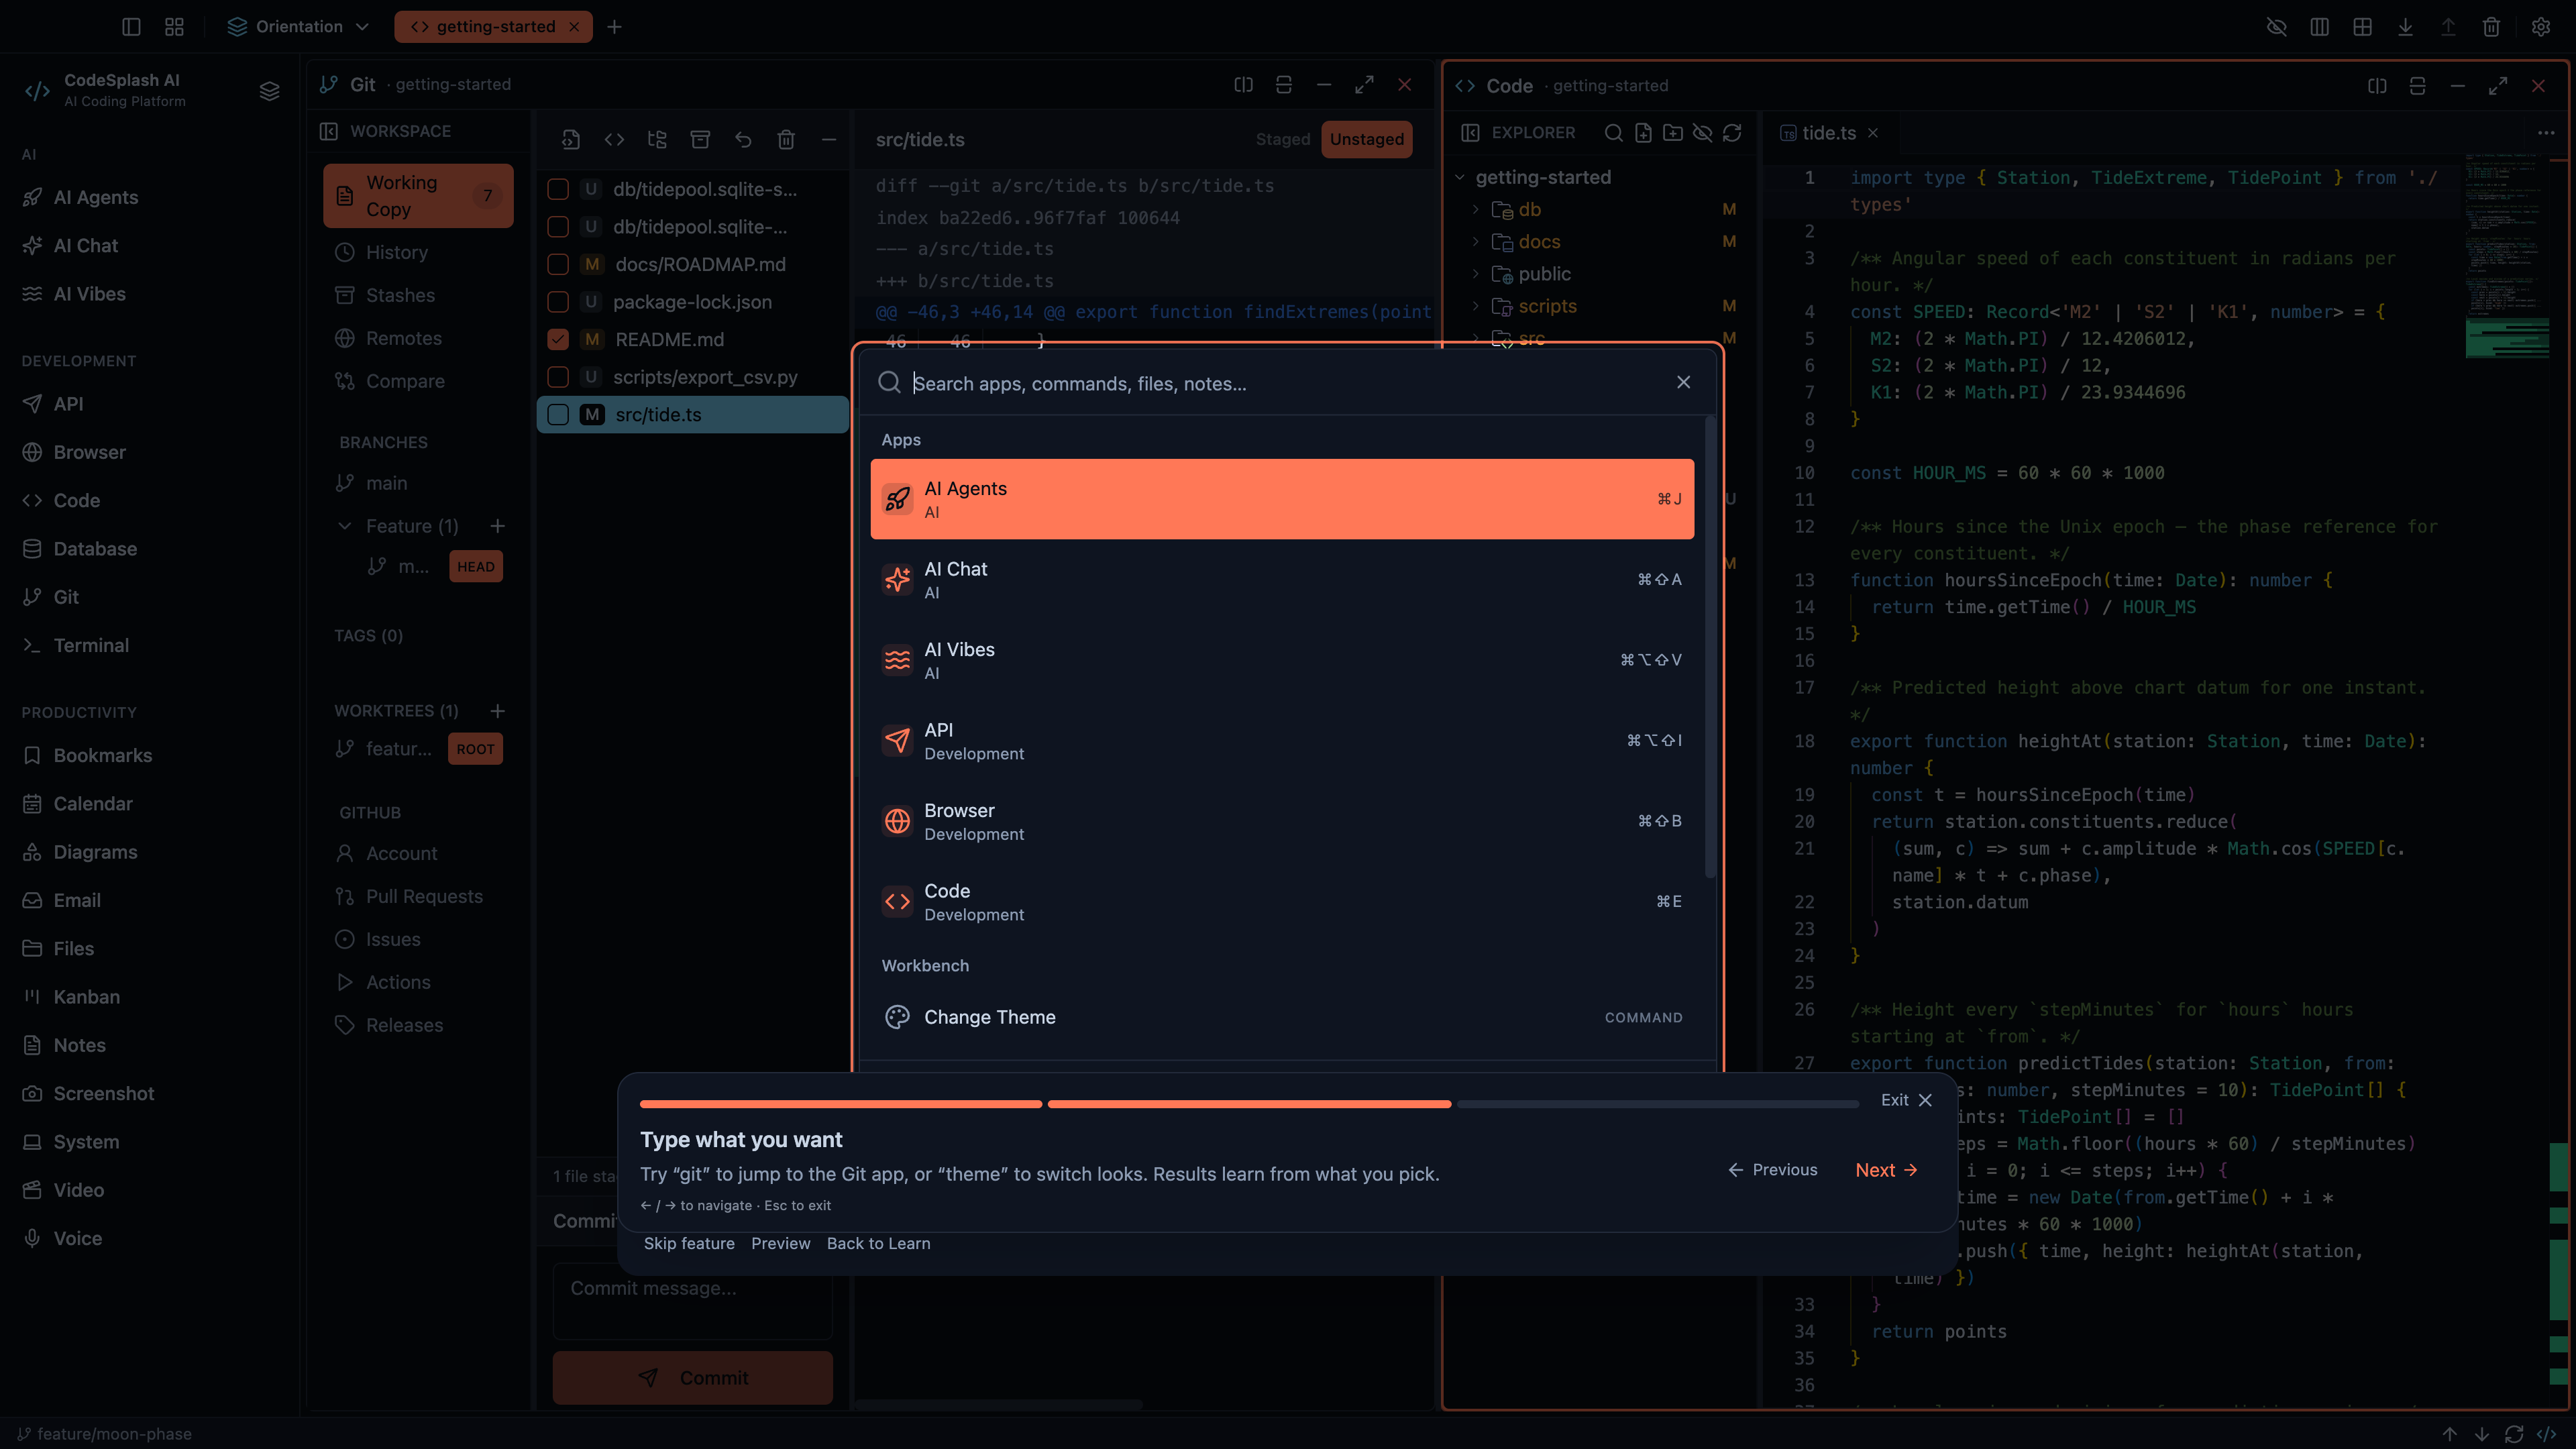Add a new worktree with plus icon

tap(497, 711)
